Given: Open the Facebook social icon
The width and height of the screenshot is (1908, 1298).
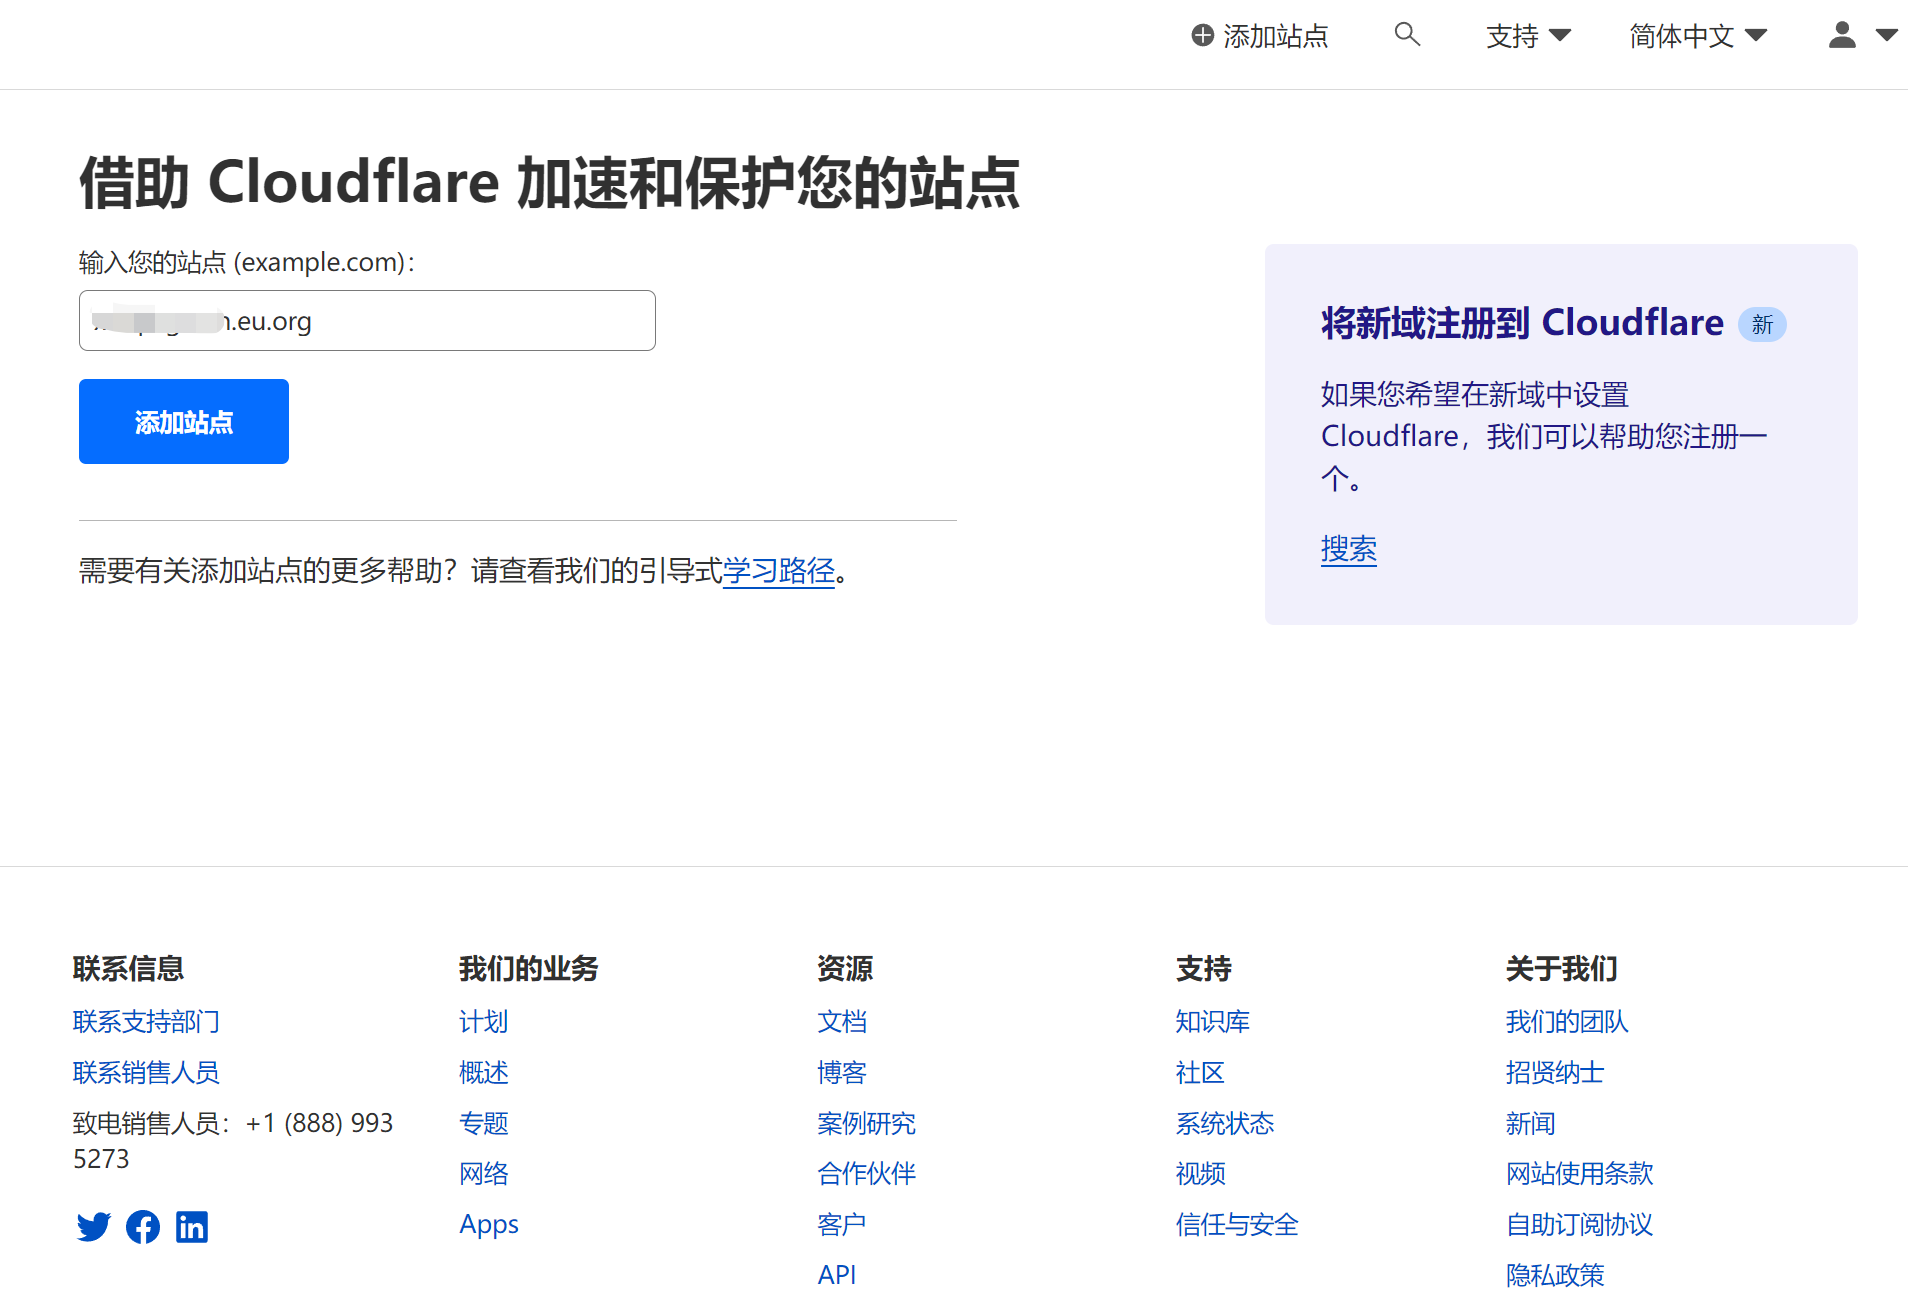Looking at the screenshot, I should pos(143,1226).
